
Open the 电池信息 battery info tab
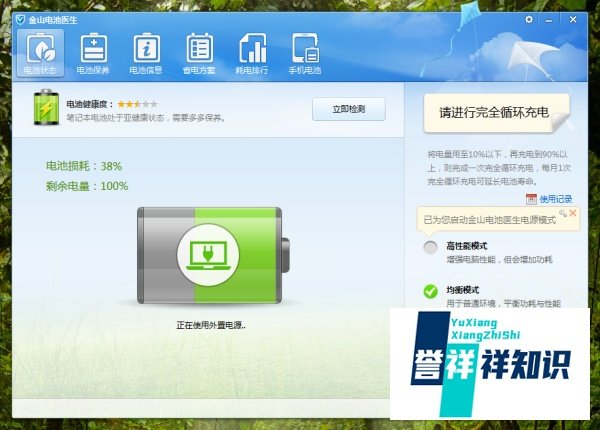click(x=146, y=53)
